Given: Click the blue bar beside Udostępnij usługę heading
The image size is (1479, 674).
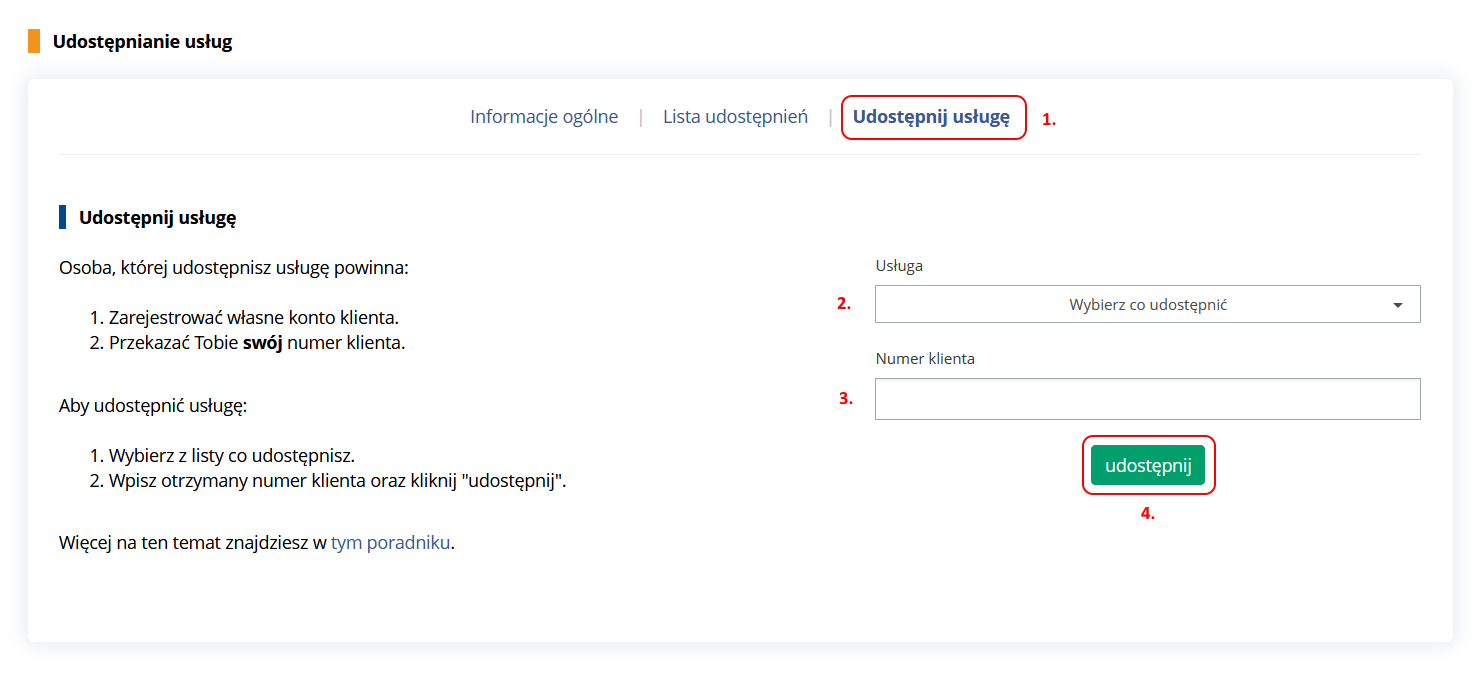Looking at the screenshot, I should coord(62,217).
